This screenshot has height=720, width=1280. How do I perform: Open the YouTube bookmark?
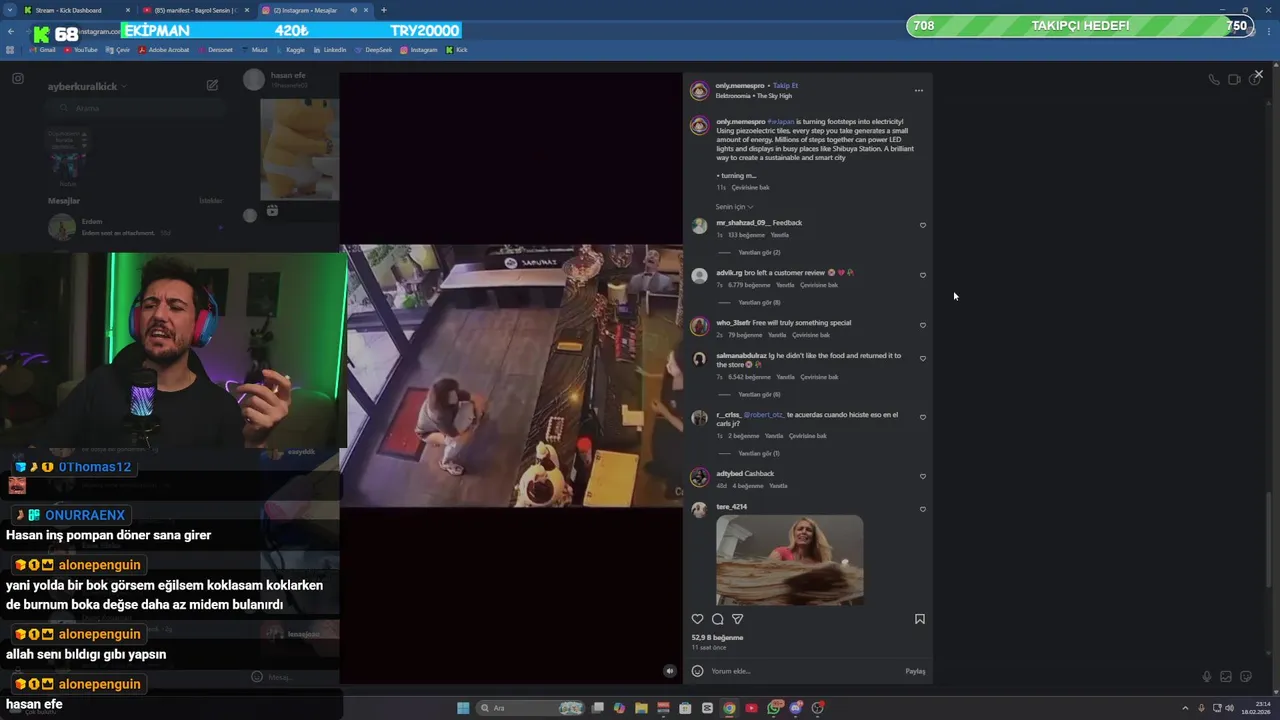[x=81, y=50]
